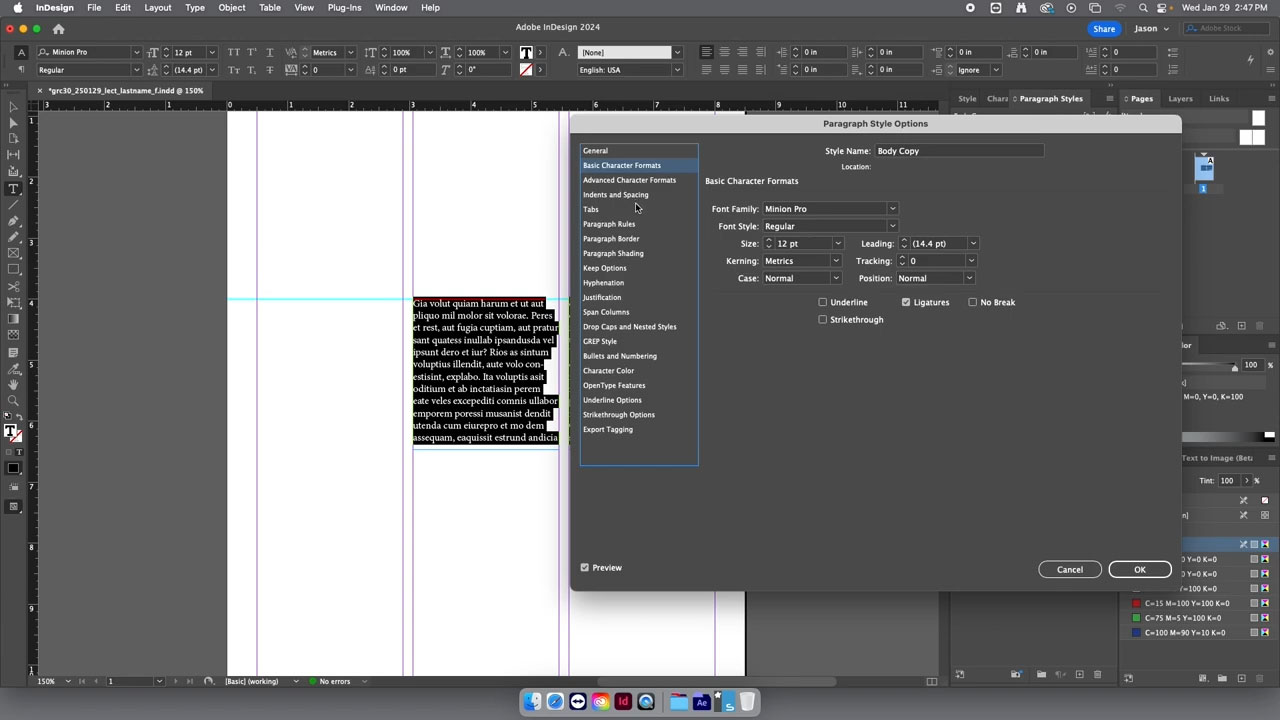Viewport: 1280px width, 720px height.
Task: Select the Gap tool
Action: [x=13, y=155]
